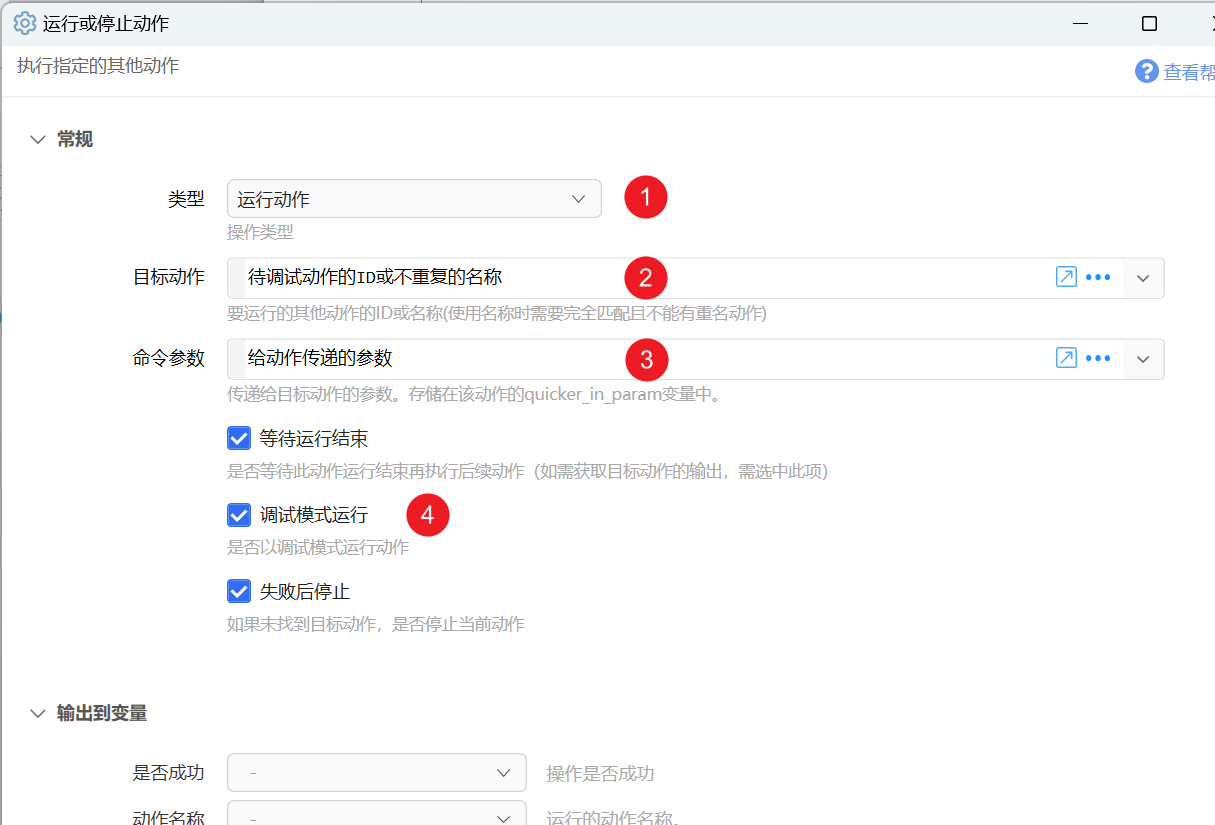Open the 是否成功 variable dropdown
1215x825 pixels.
tap(377, 773)
